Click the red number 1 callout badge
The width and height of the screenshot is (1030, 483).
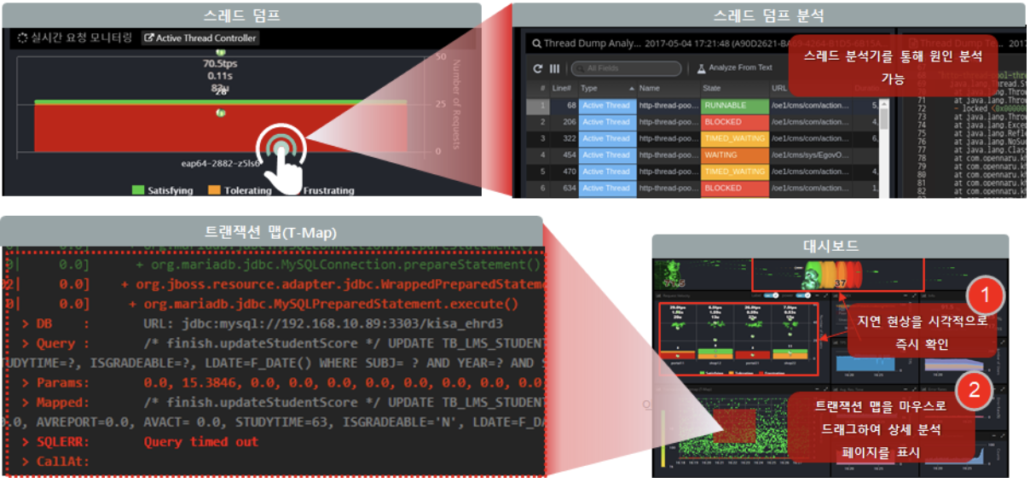pyautogui.click(x=986, y=294)
